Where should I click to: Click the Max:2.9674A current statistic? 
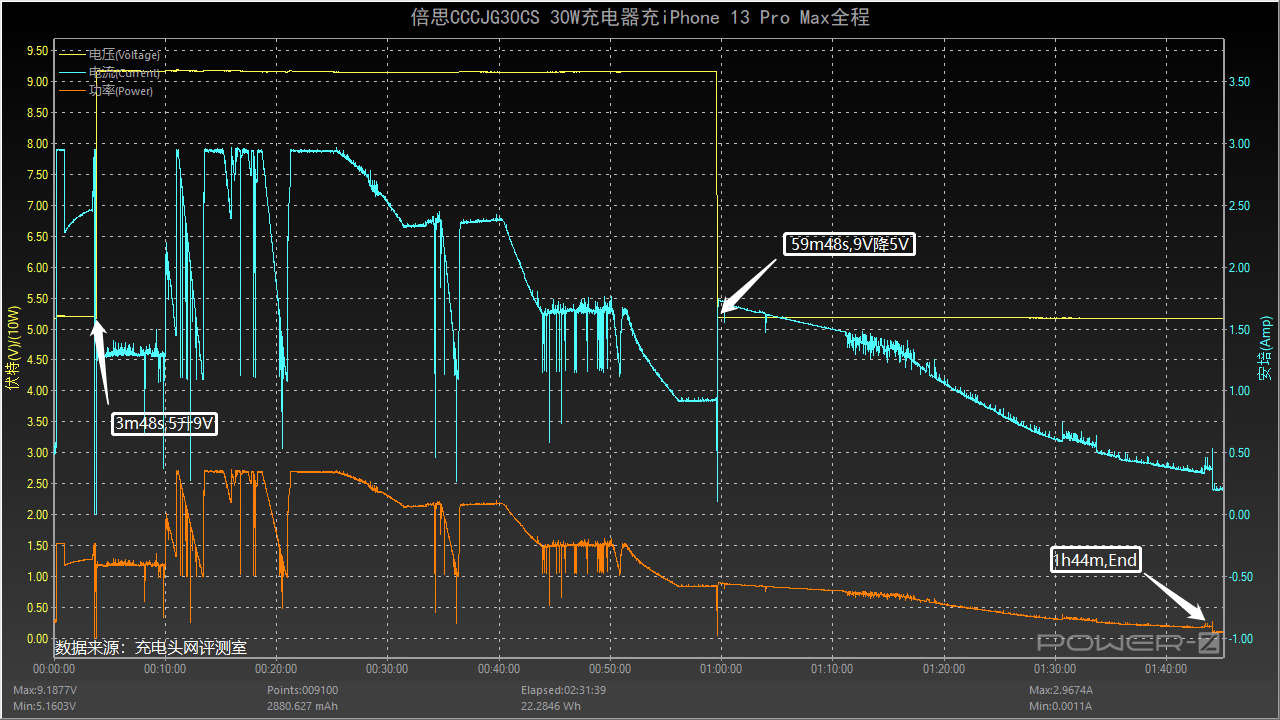(1063, 690)
